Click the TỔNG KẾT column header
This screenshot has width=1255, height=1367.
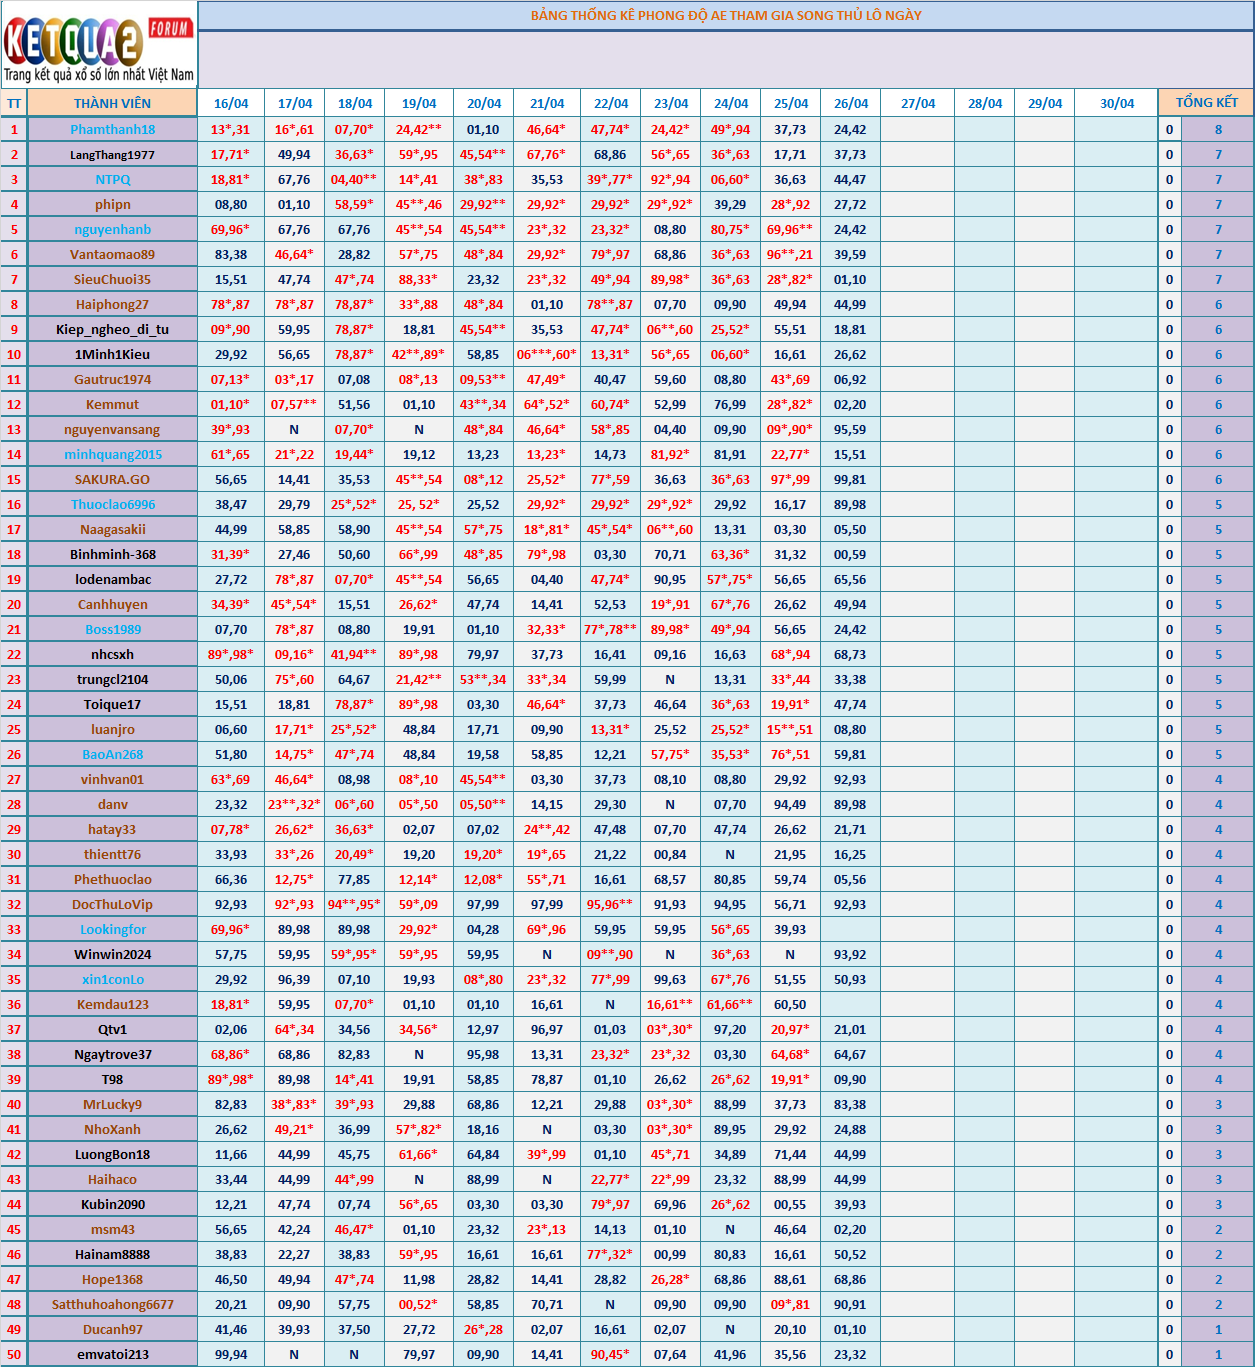tap(1206, 103)
